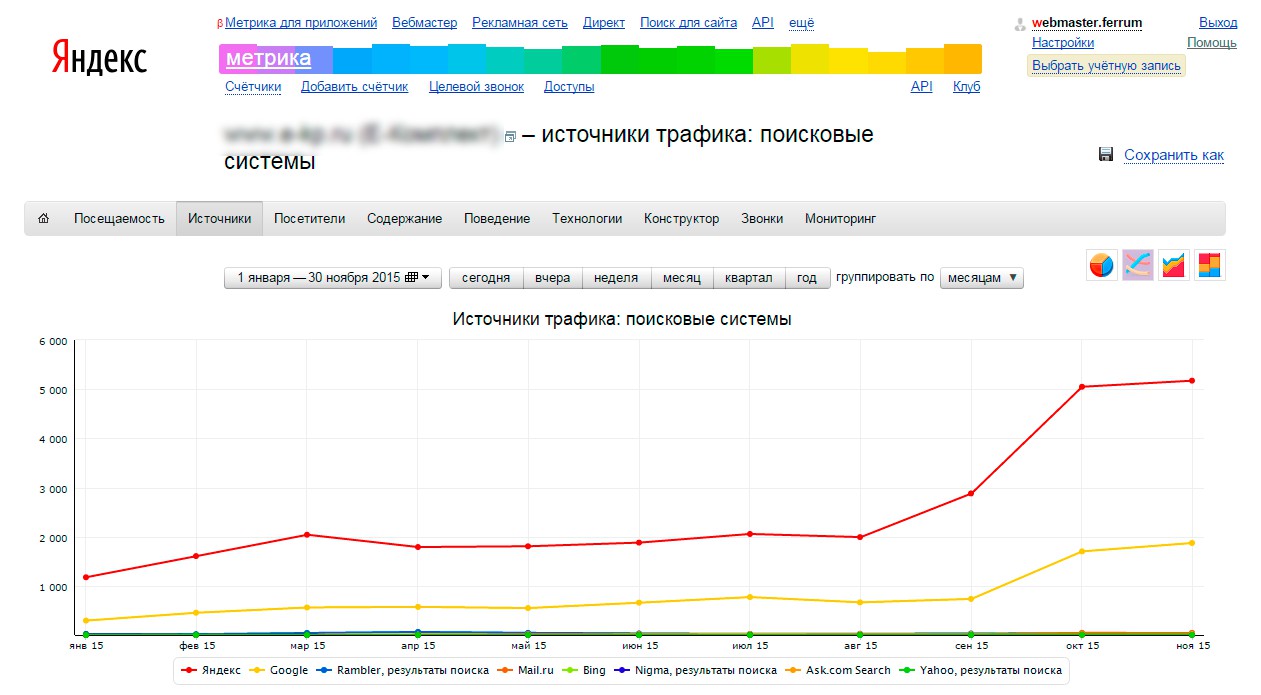Click the Яндекс logo
Screen dimensions: 1261x695
pyautogui.click(x=99, y=58)
